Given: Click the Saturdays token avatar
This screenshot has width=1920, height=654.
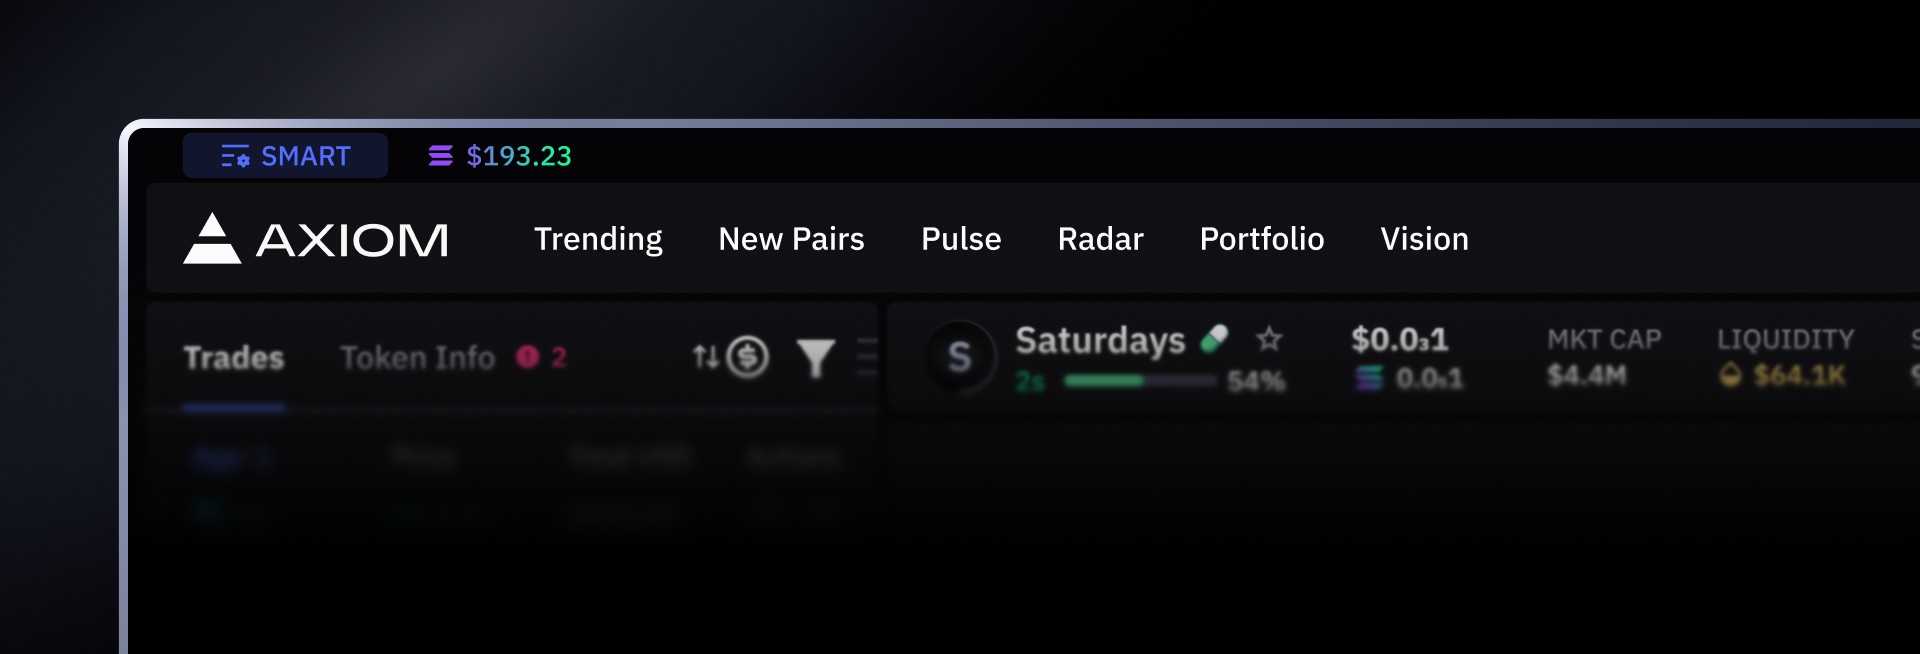Looking at the screenshot, I should tap(960, 357).
